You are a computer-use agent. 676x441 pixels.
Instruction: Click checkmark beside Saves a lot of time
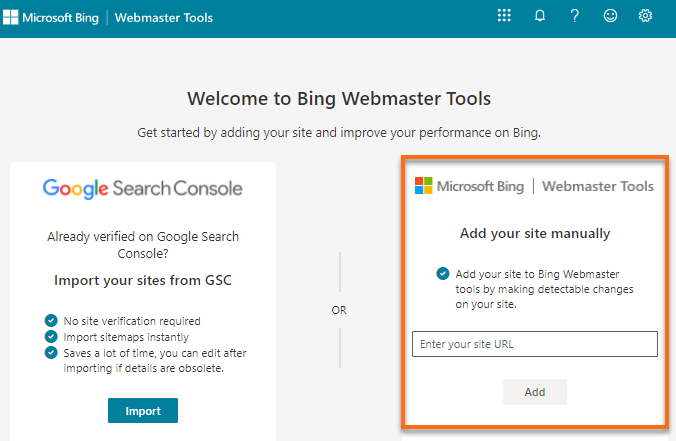[x=51, y=353]
